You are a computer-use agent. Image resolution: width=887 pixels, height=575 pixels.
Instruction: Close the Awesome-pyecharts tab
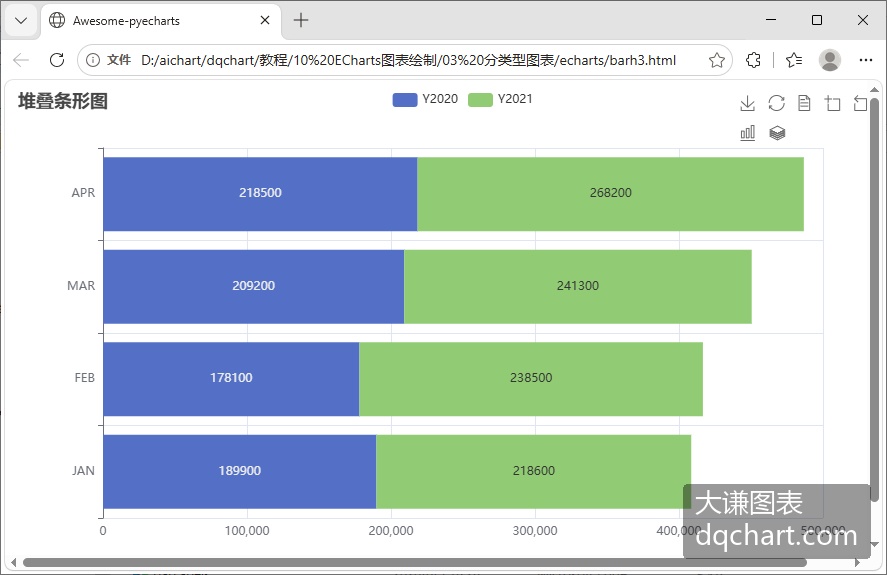pyautogui.click(x=265, y=20)
